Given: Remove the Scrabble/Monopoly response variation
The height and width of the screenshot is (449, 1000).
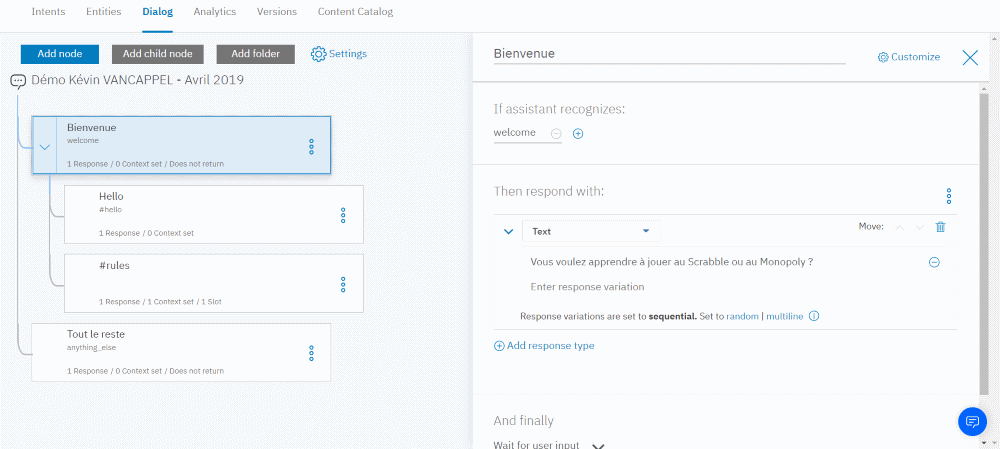Looking at the screenshot, I should pos(934,262).
